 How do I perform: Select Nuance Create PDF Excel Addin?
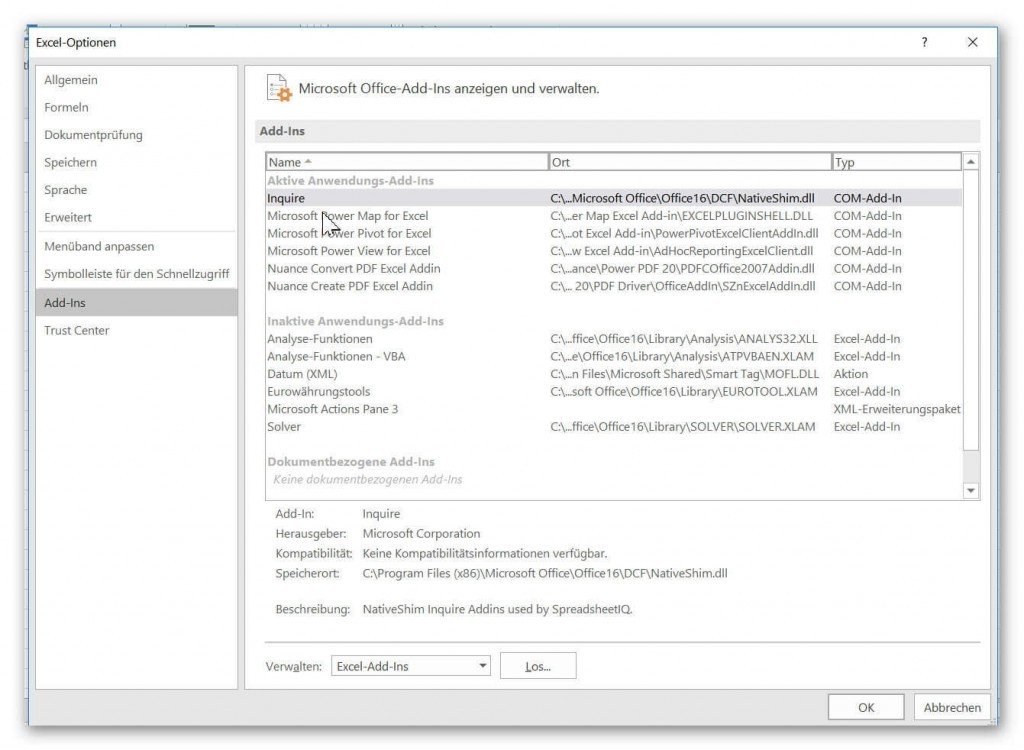pyautogui.click(x=614, y=286)
